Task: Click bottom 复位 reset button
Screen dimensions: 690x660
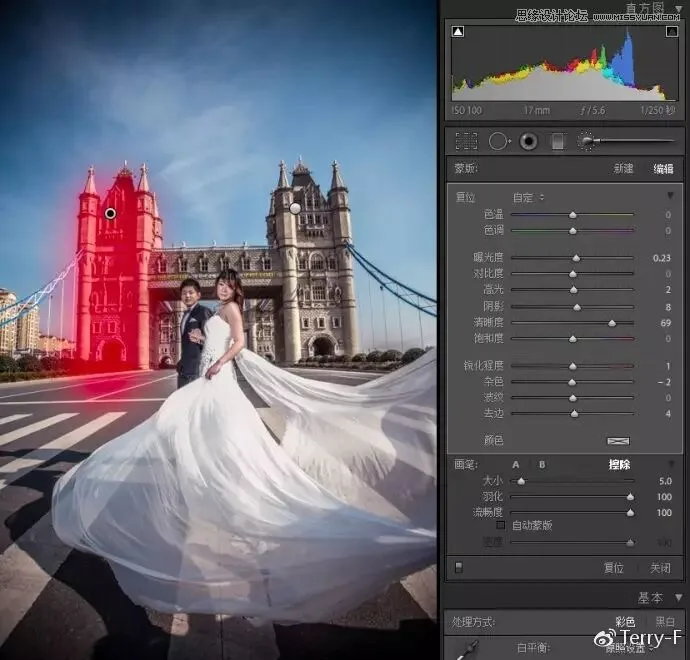Action: (614, 568)
